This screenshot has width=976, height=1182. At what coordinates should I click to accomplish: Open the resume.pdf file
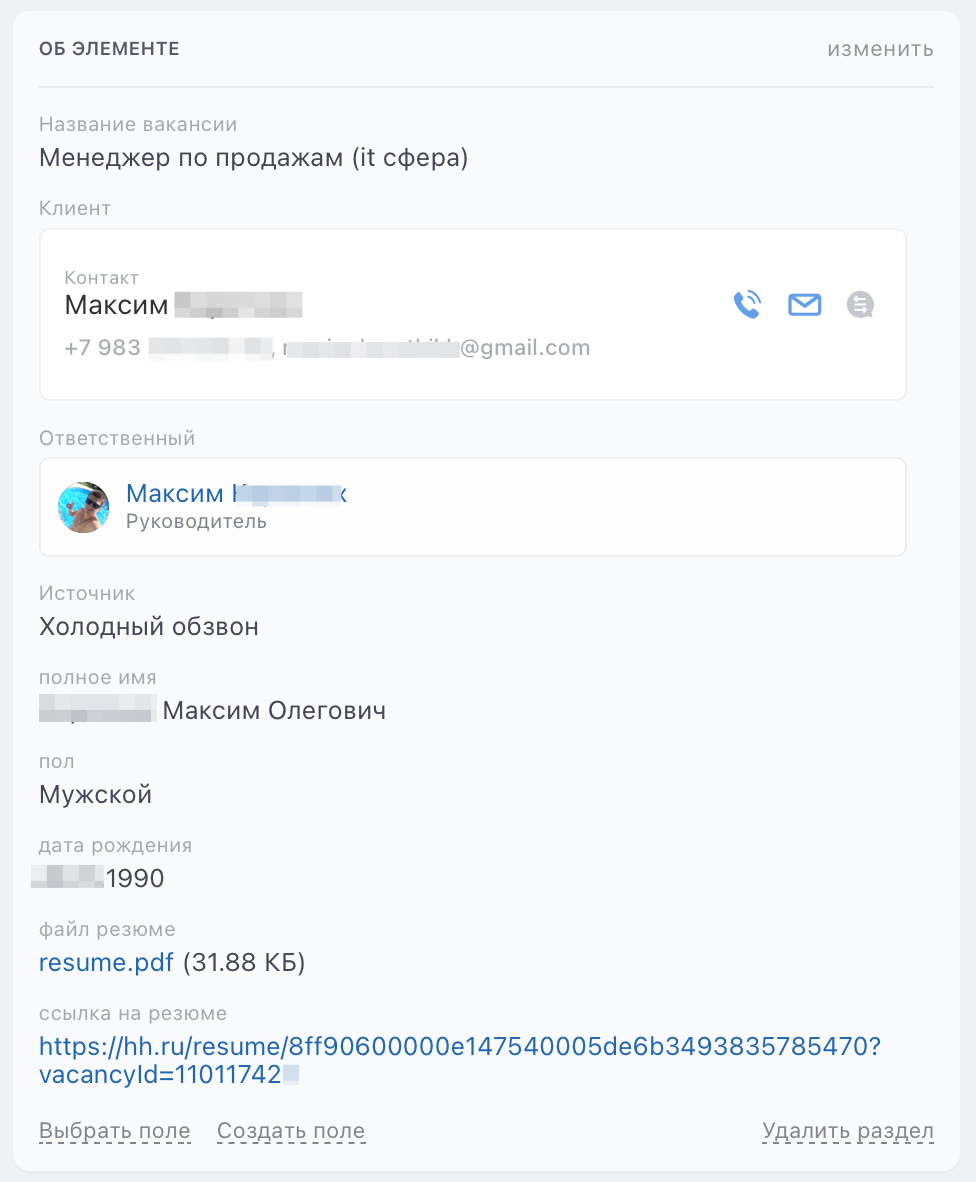[106, 963]
